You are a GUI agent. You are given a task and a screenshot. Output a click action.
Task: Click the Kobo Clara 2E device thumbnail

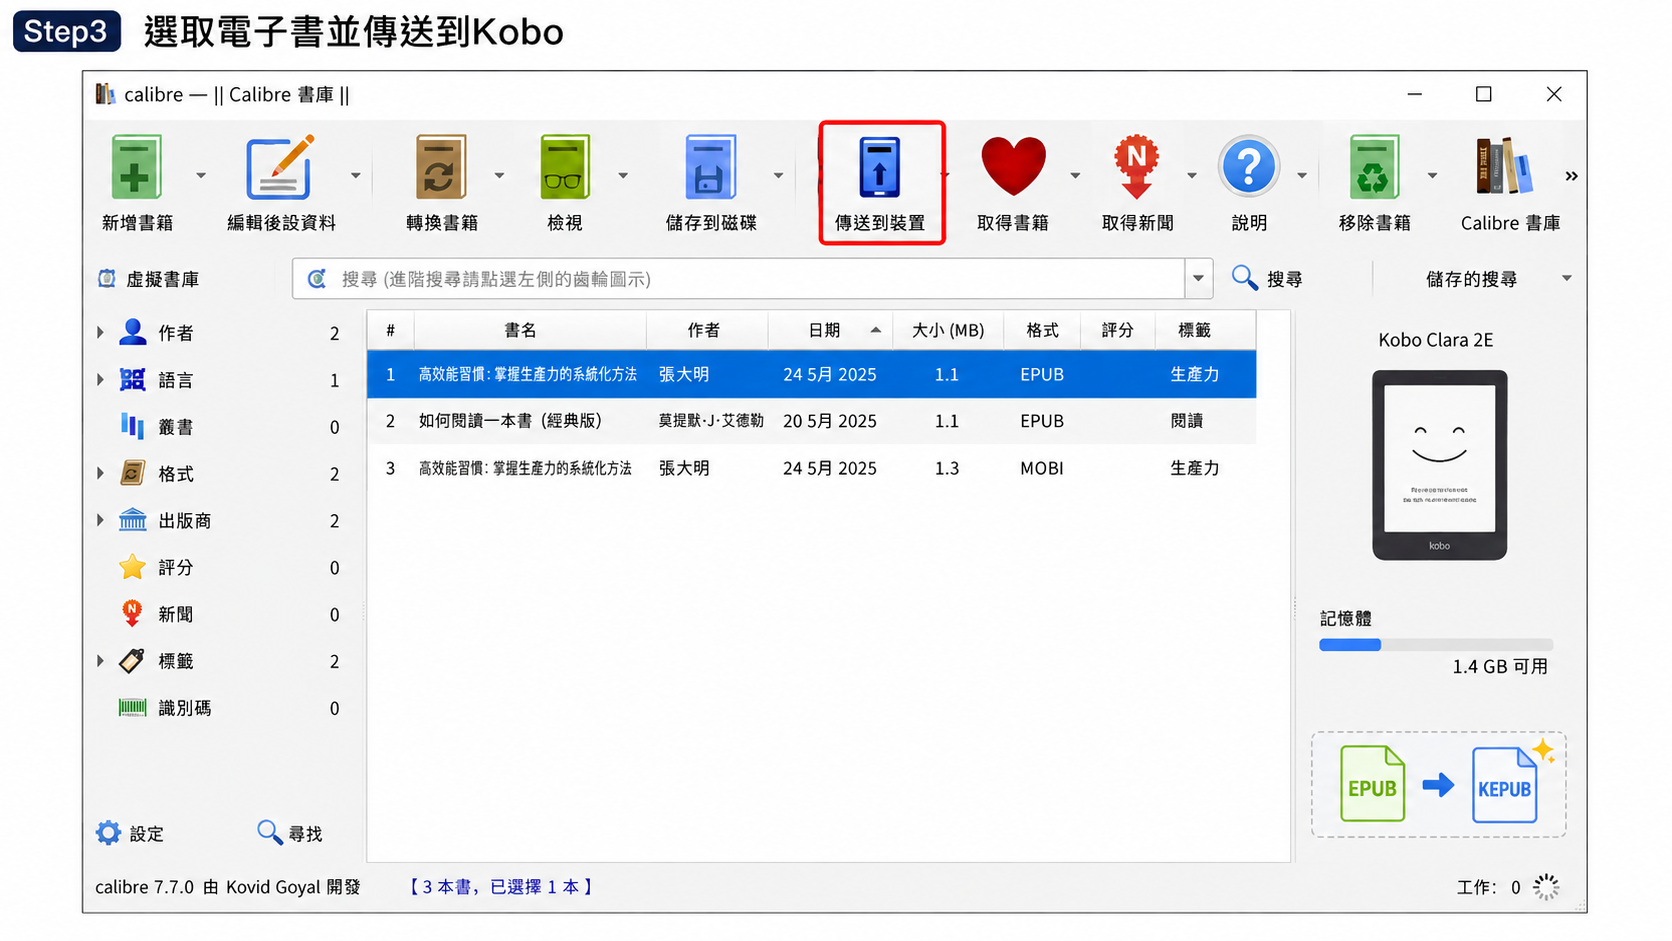click(1439, 465)
